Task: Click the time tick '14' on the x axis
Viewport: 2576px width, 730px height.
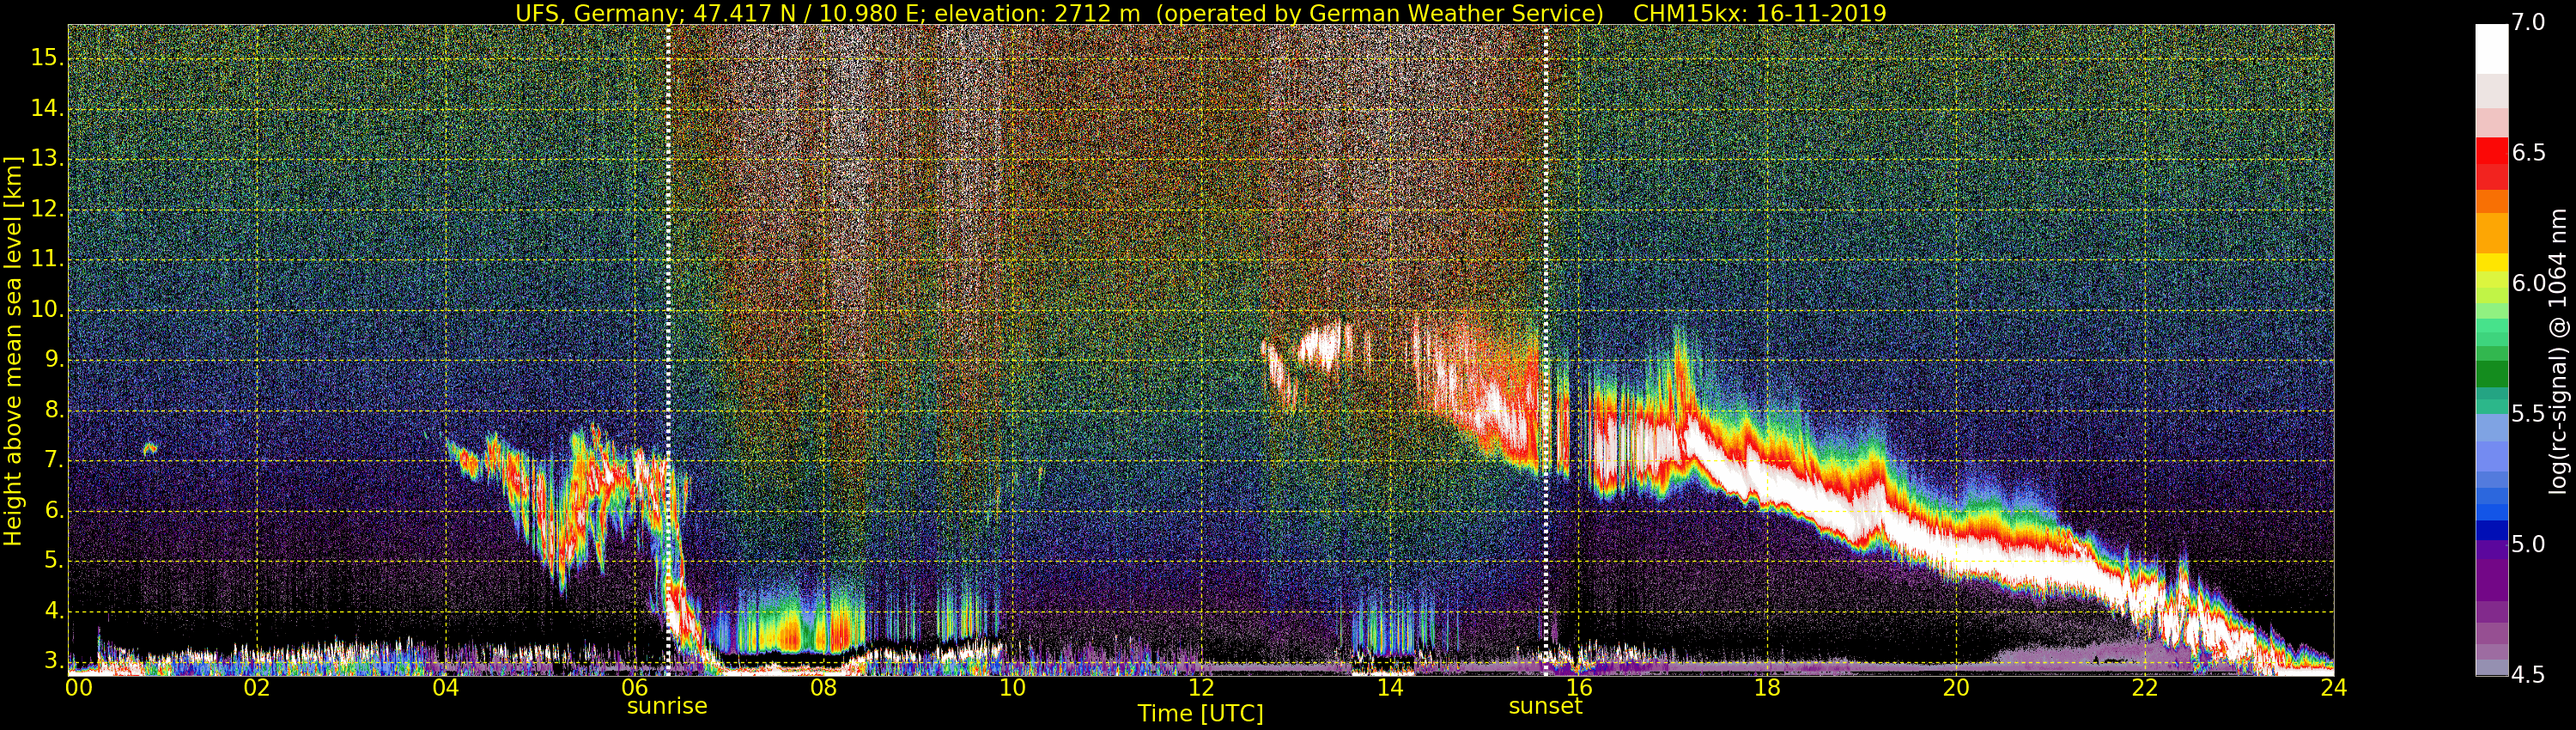Action: click(x=1390, y=688)
